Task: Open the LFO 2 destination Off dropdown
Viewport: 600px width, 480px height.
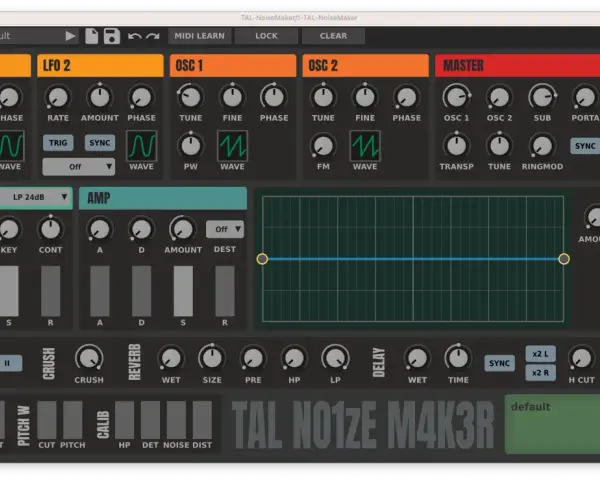Action: click(78, 167)
